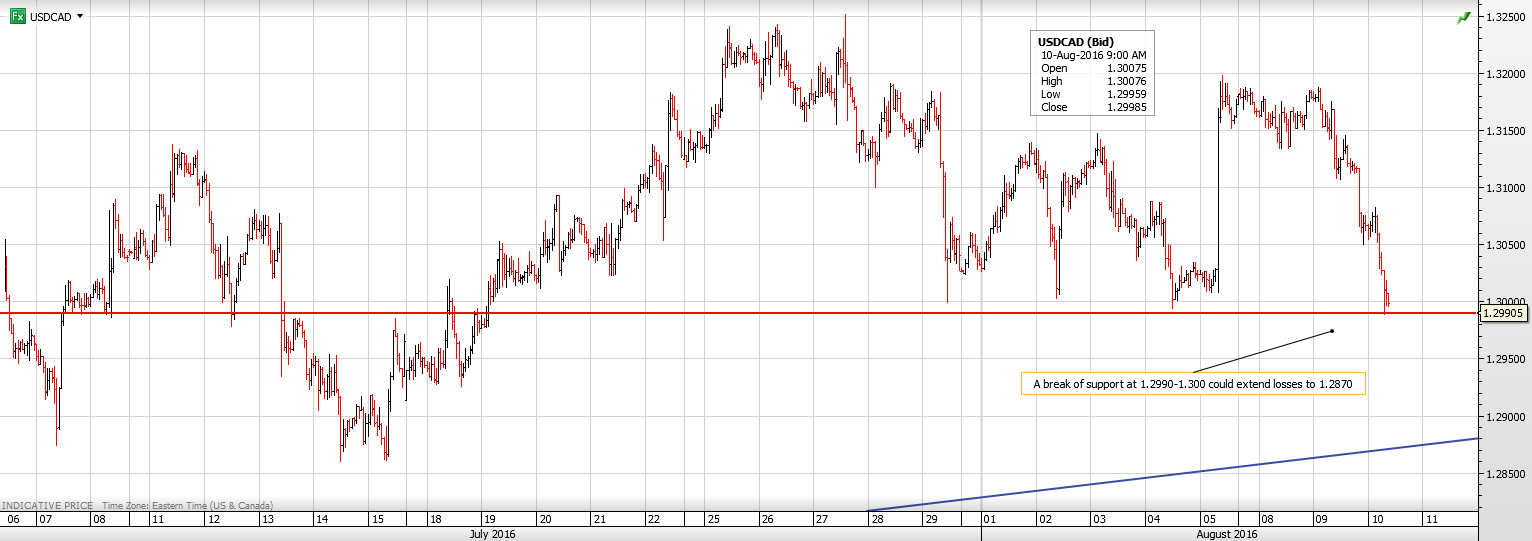Click the 1.30500 price axis label
1532x541 pixels.
[x=1504, y=245]
